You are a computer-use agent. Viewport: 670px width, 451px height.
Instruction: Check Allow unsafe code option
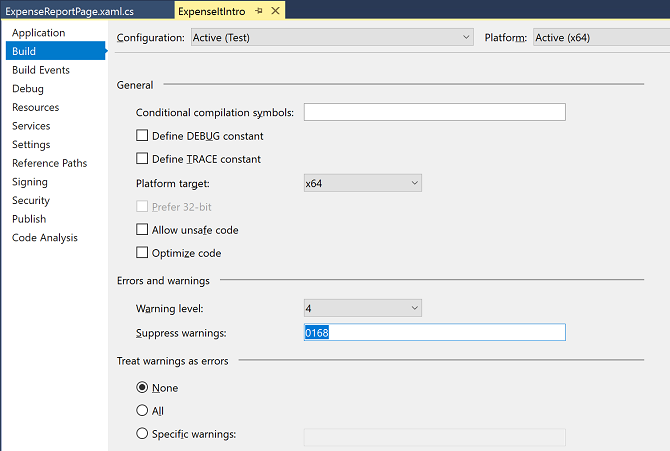[x=142, y=230]
